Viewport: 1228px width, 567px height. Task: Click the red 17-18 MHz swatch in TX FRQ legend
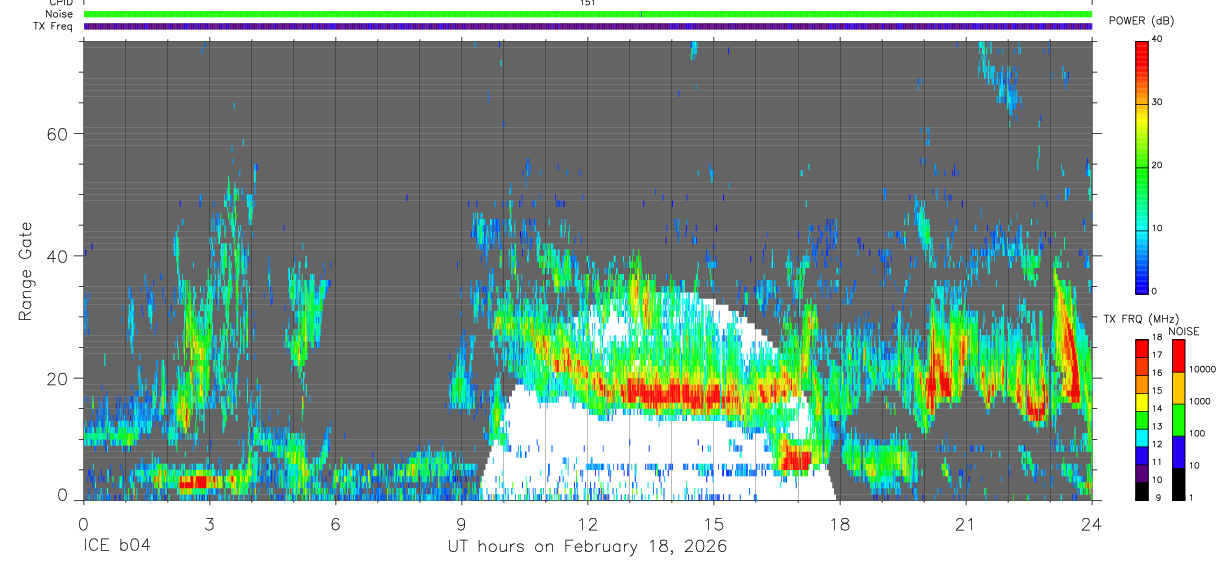click(x=1142, y=349)
